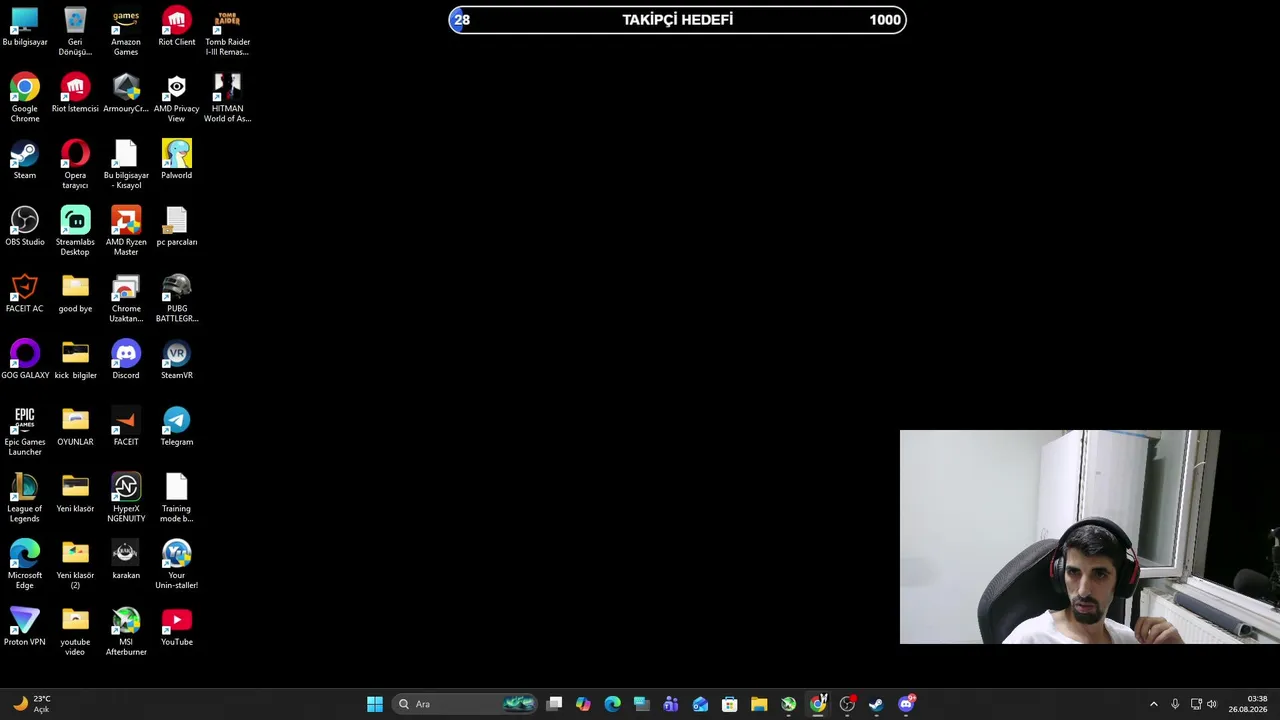
Task: Open Bu bilgisayar desktop icon
Action: point(25,27)
